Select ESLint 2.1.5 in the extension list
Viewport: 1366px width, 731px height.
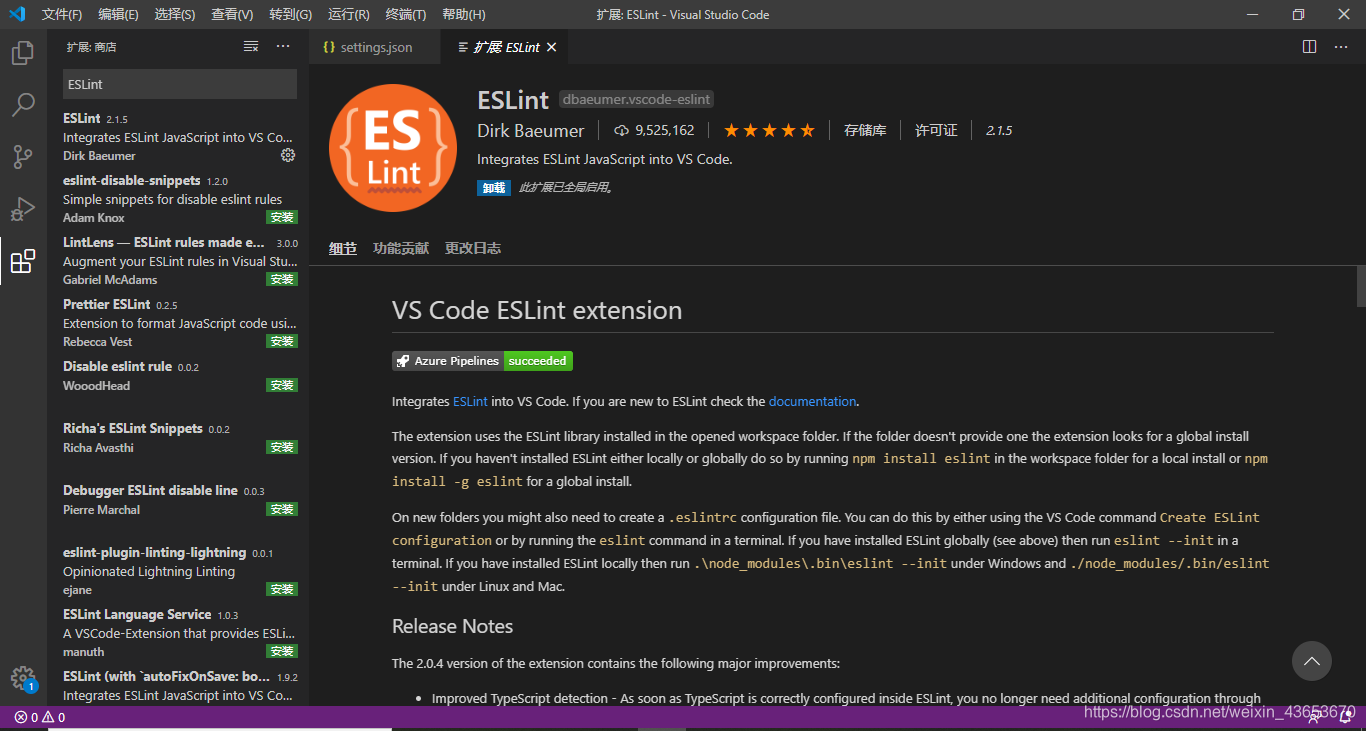(178, 136)
